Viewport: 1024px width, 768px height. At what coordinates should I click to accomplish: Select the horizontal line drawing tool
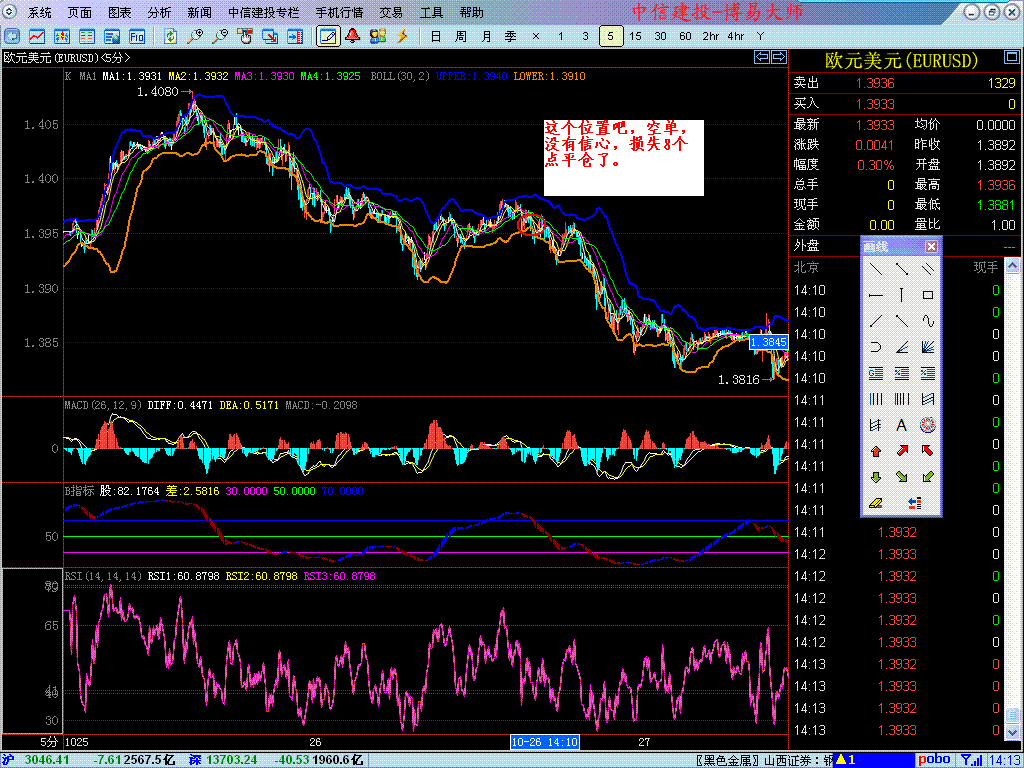point(876,295)
